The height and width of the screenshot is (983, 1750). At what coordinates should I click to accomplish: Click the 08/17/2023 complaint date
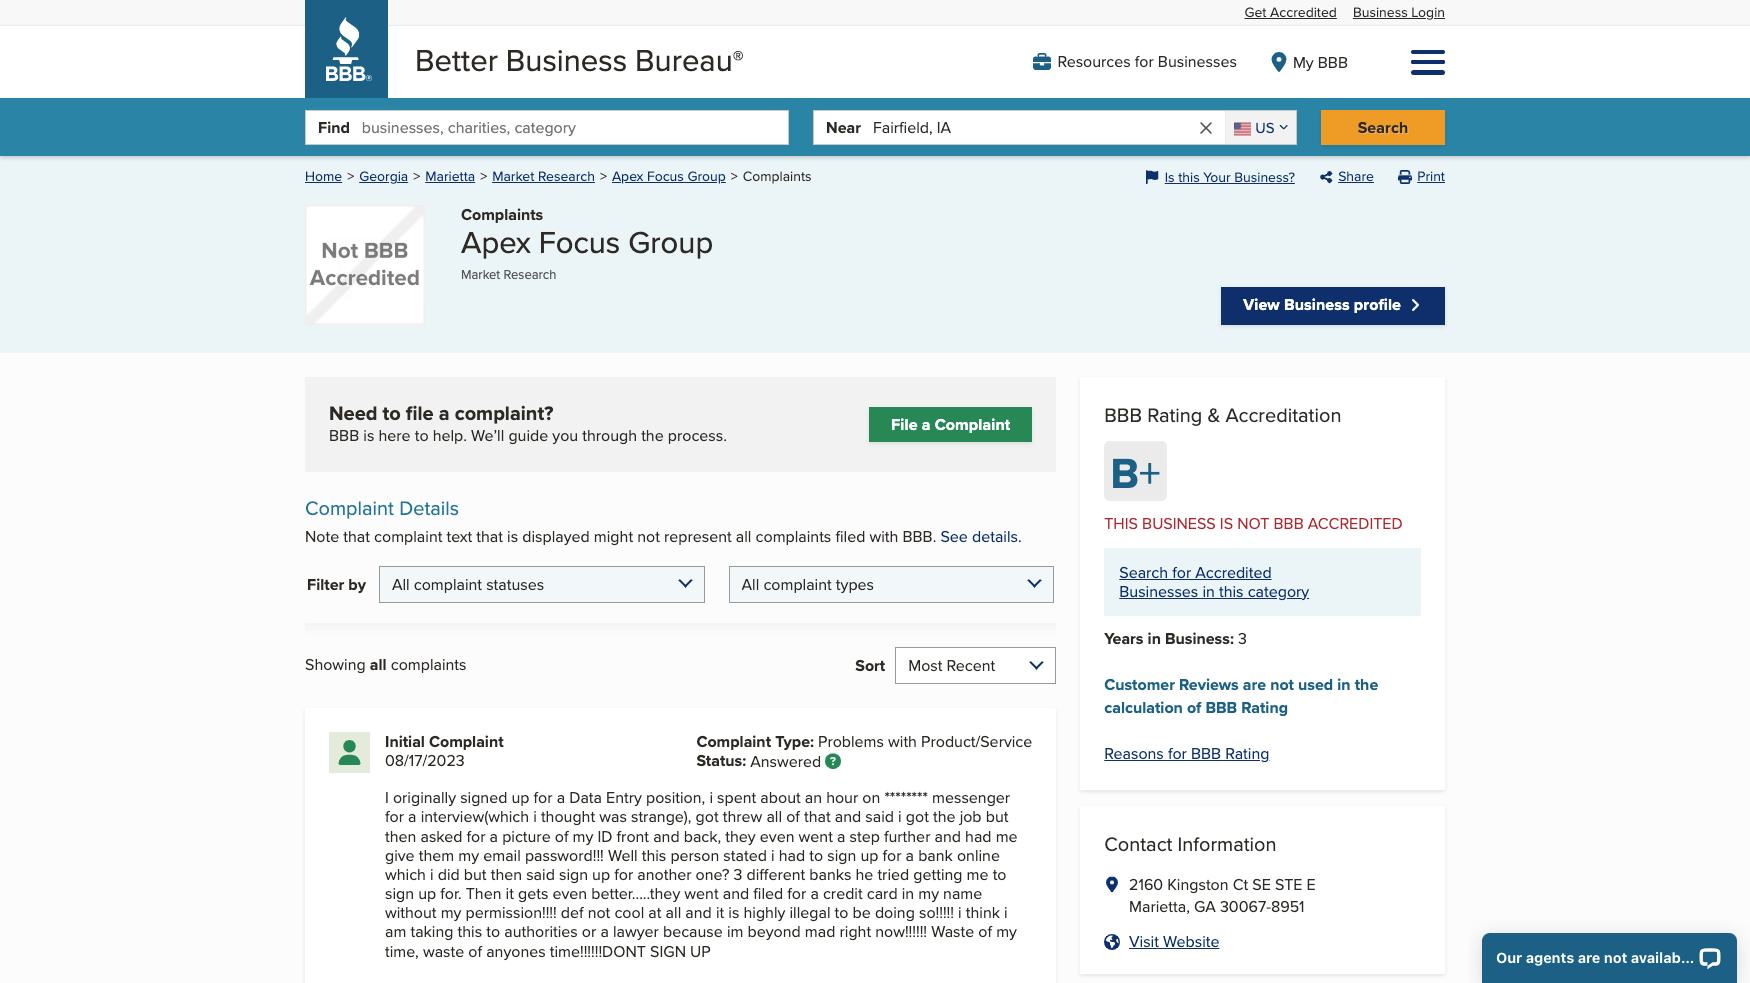[x=425, y=761]
